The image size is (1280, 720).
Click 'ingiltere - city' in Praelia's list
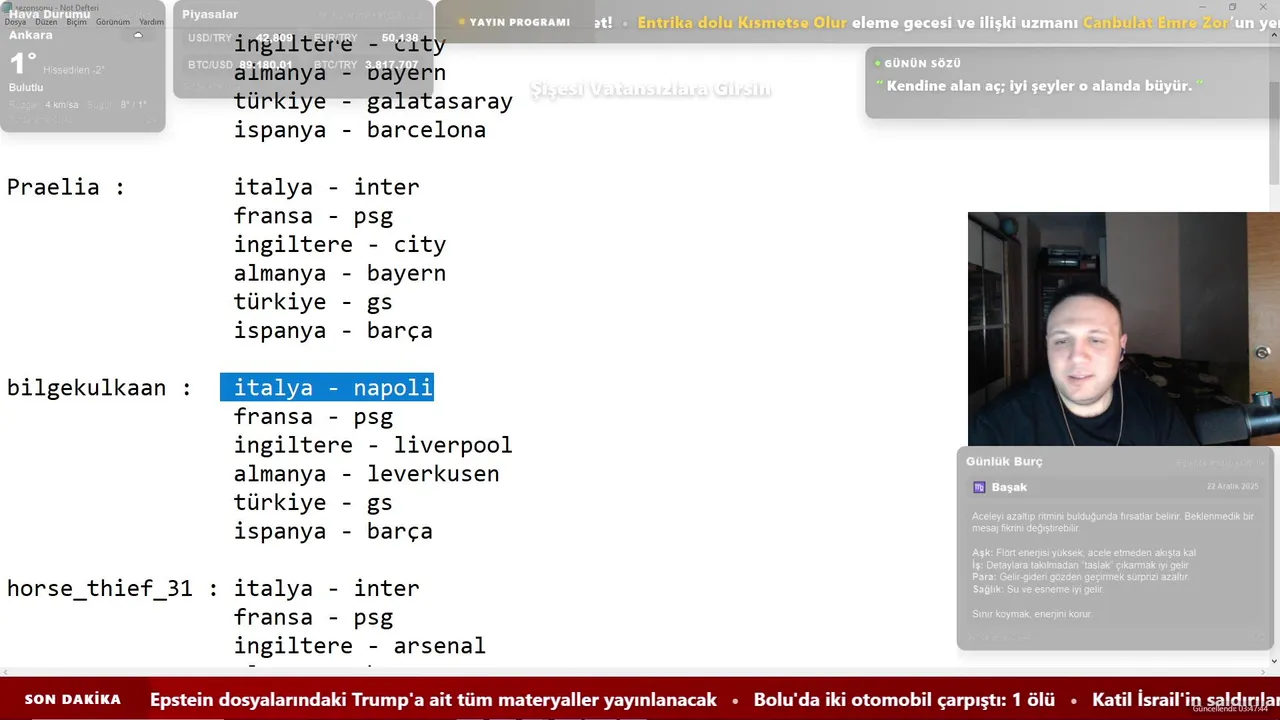[340, 245]
